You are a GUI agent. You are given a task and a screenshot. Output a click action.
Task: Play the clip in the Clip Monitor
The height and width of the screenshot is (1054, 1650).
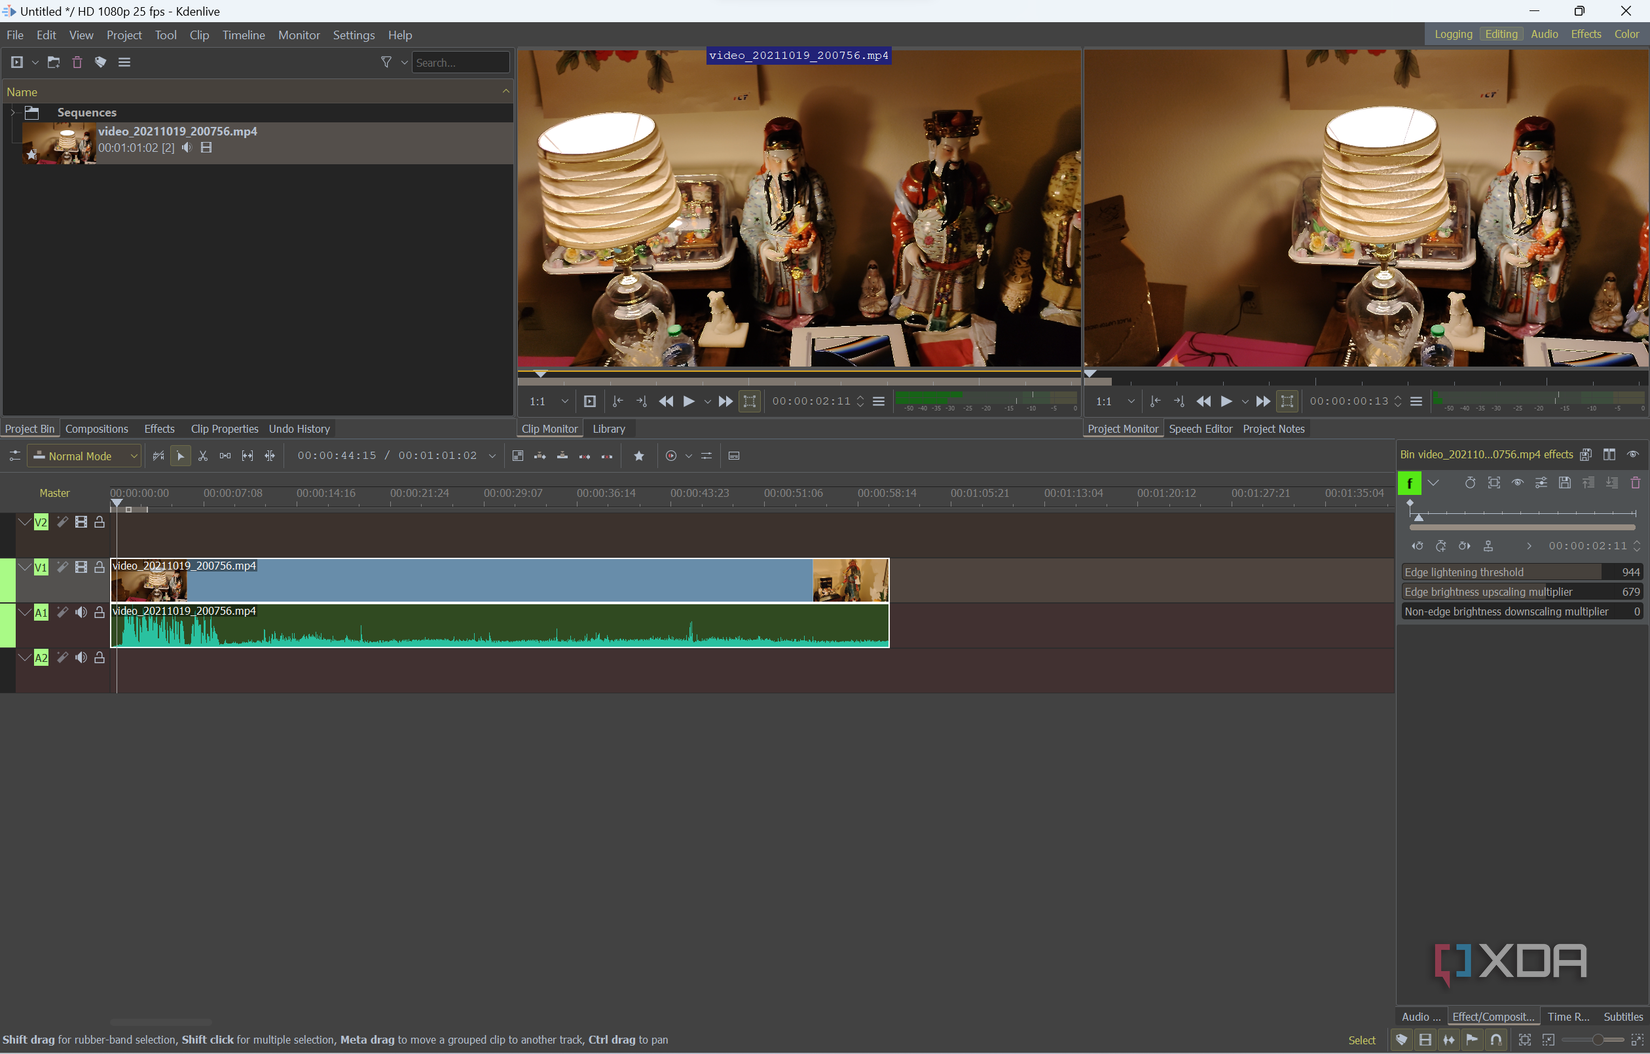tap(688, 401)
